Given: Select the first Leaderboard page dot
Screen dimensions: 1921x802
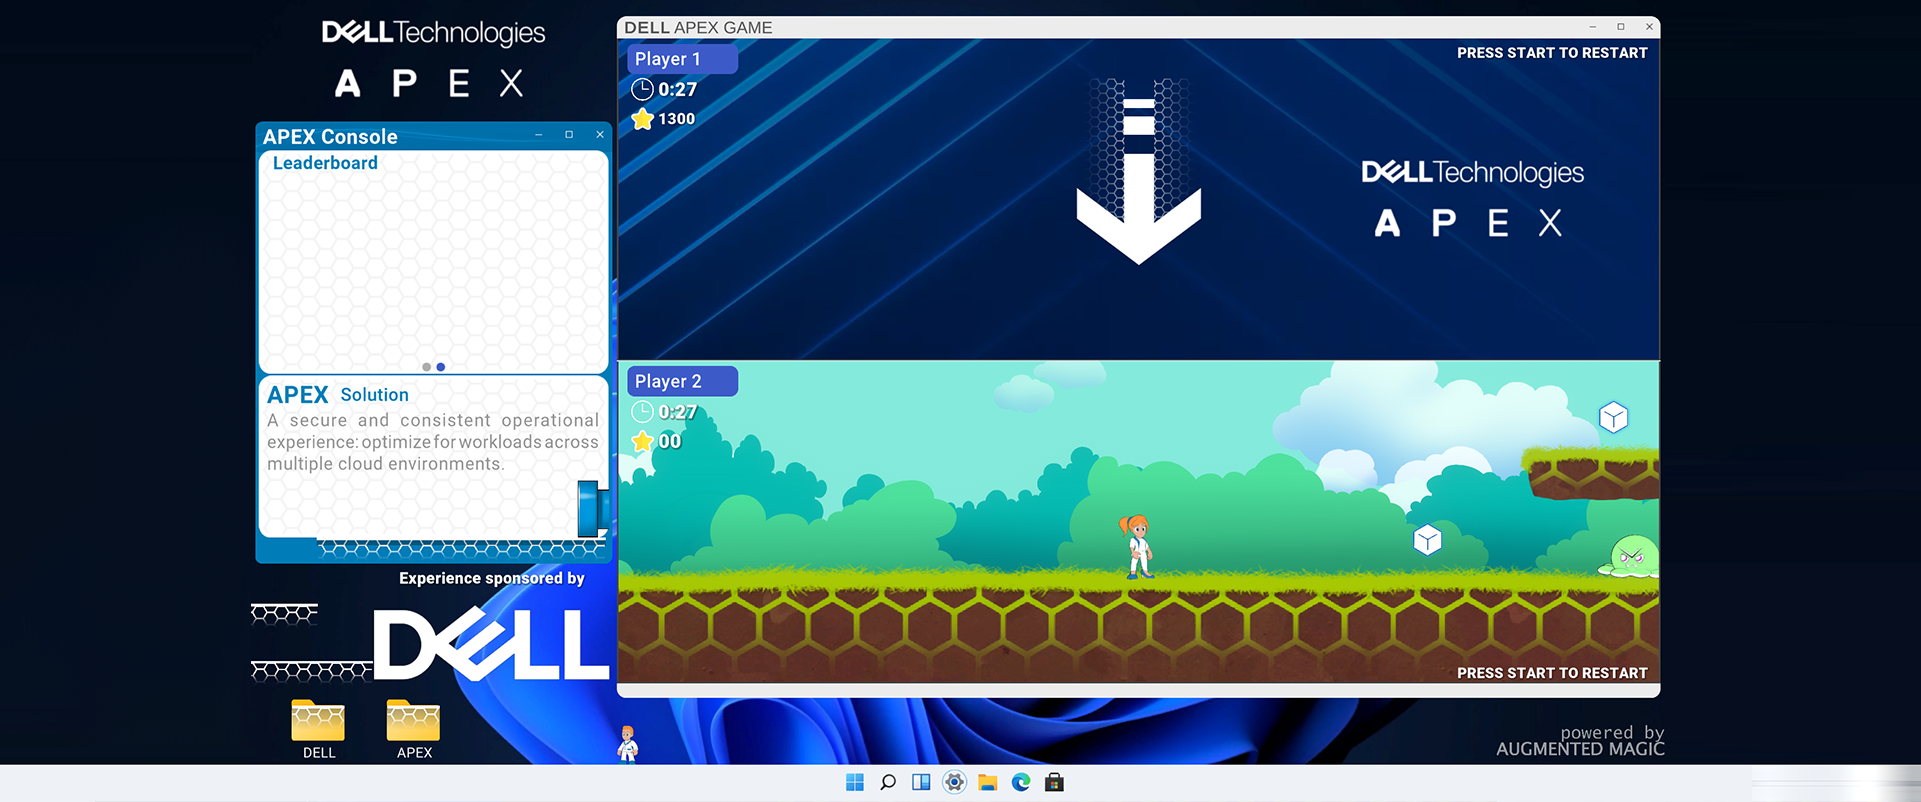Looking at the screenshot, I should tap(426, 367).
